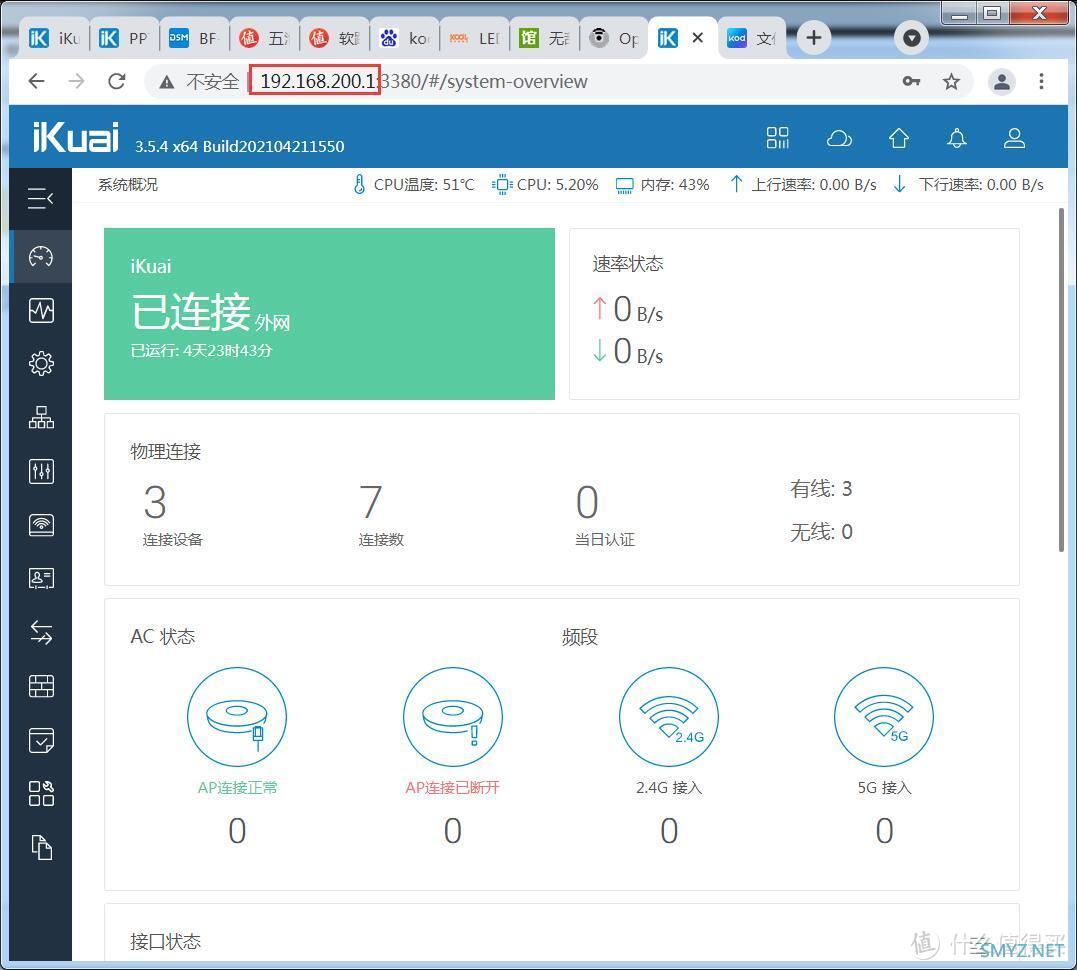
Task: Click the 5G access wifi icon
Action: point(884,717)
